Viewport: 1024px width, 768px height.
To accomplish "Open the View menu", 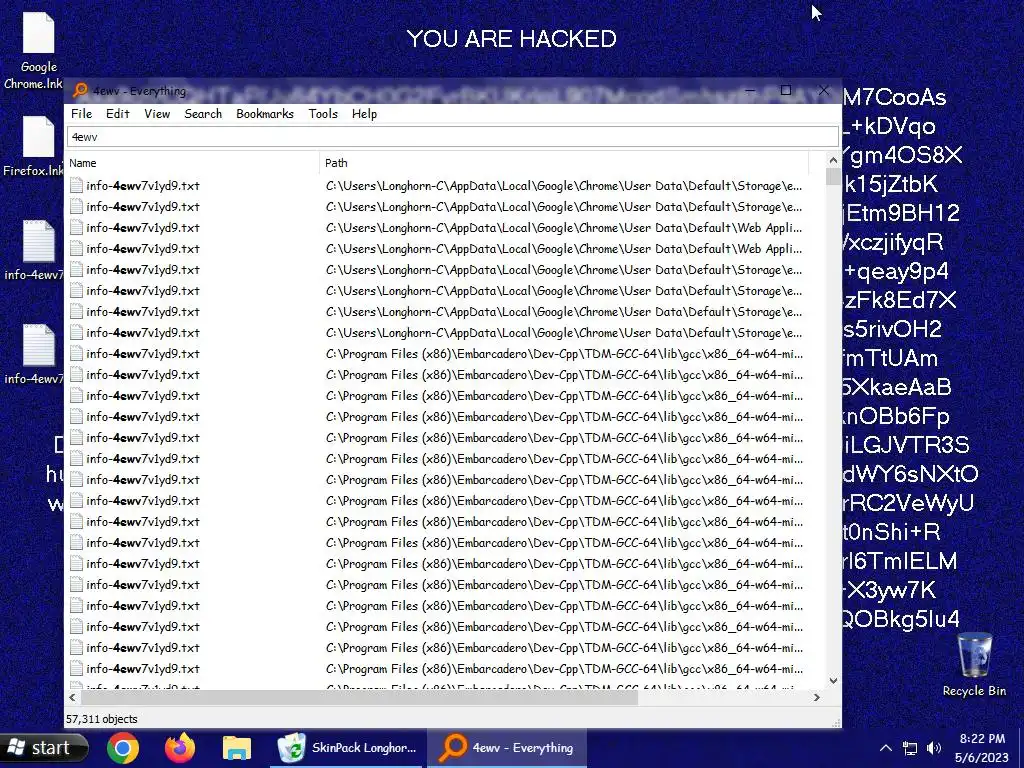I will click(157, 114).
